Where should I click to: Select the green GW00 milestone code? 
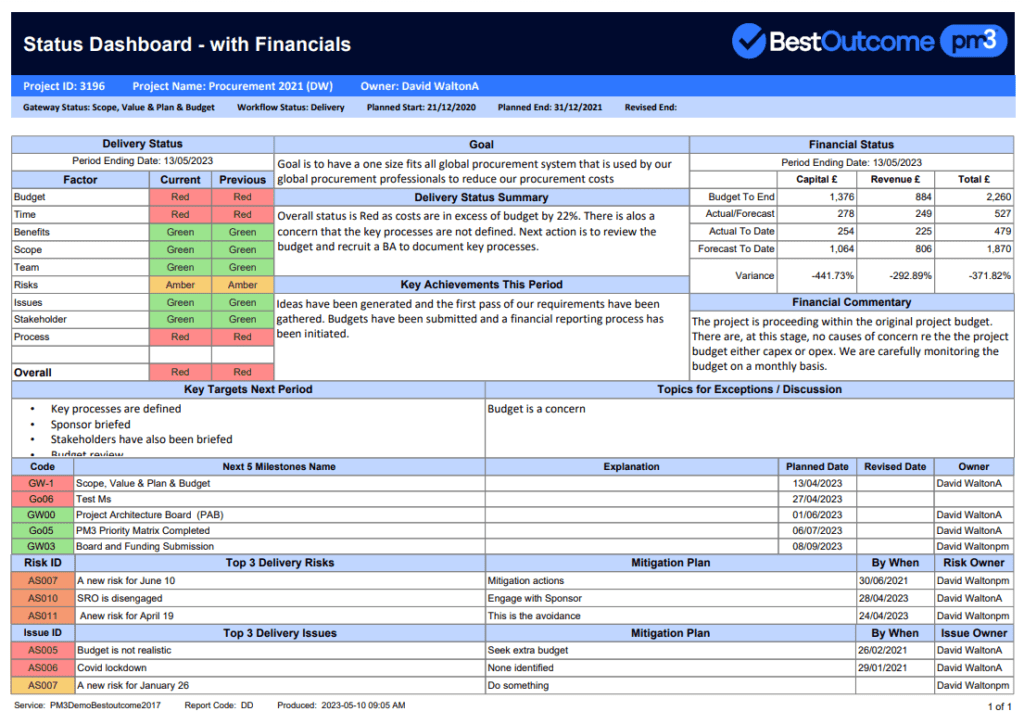coord(42,515)
